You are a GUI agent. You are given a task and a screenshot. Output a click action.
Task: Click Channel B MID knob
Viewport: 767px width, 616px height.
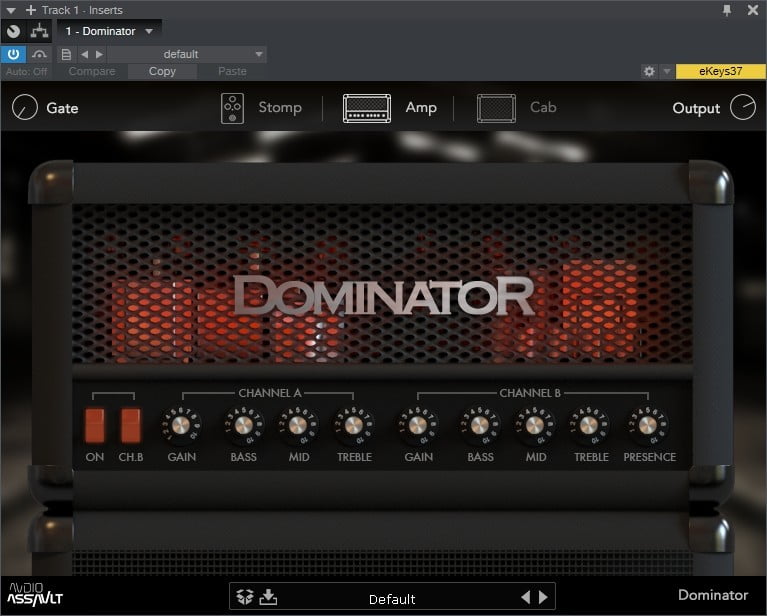click(x=535, y=425)
